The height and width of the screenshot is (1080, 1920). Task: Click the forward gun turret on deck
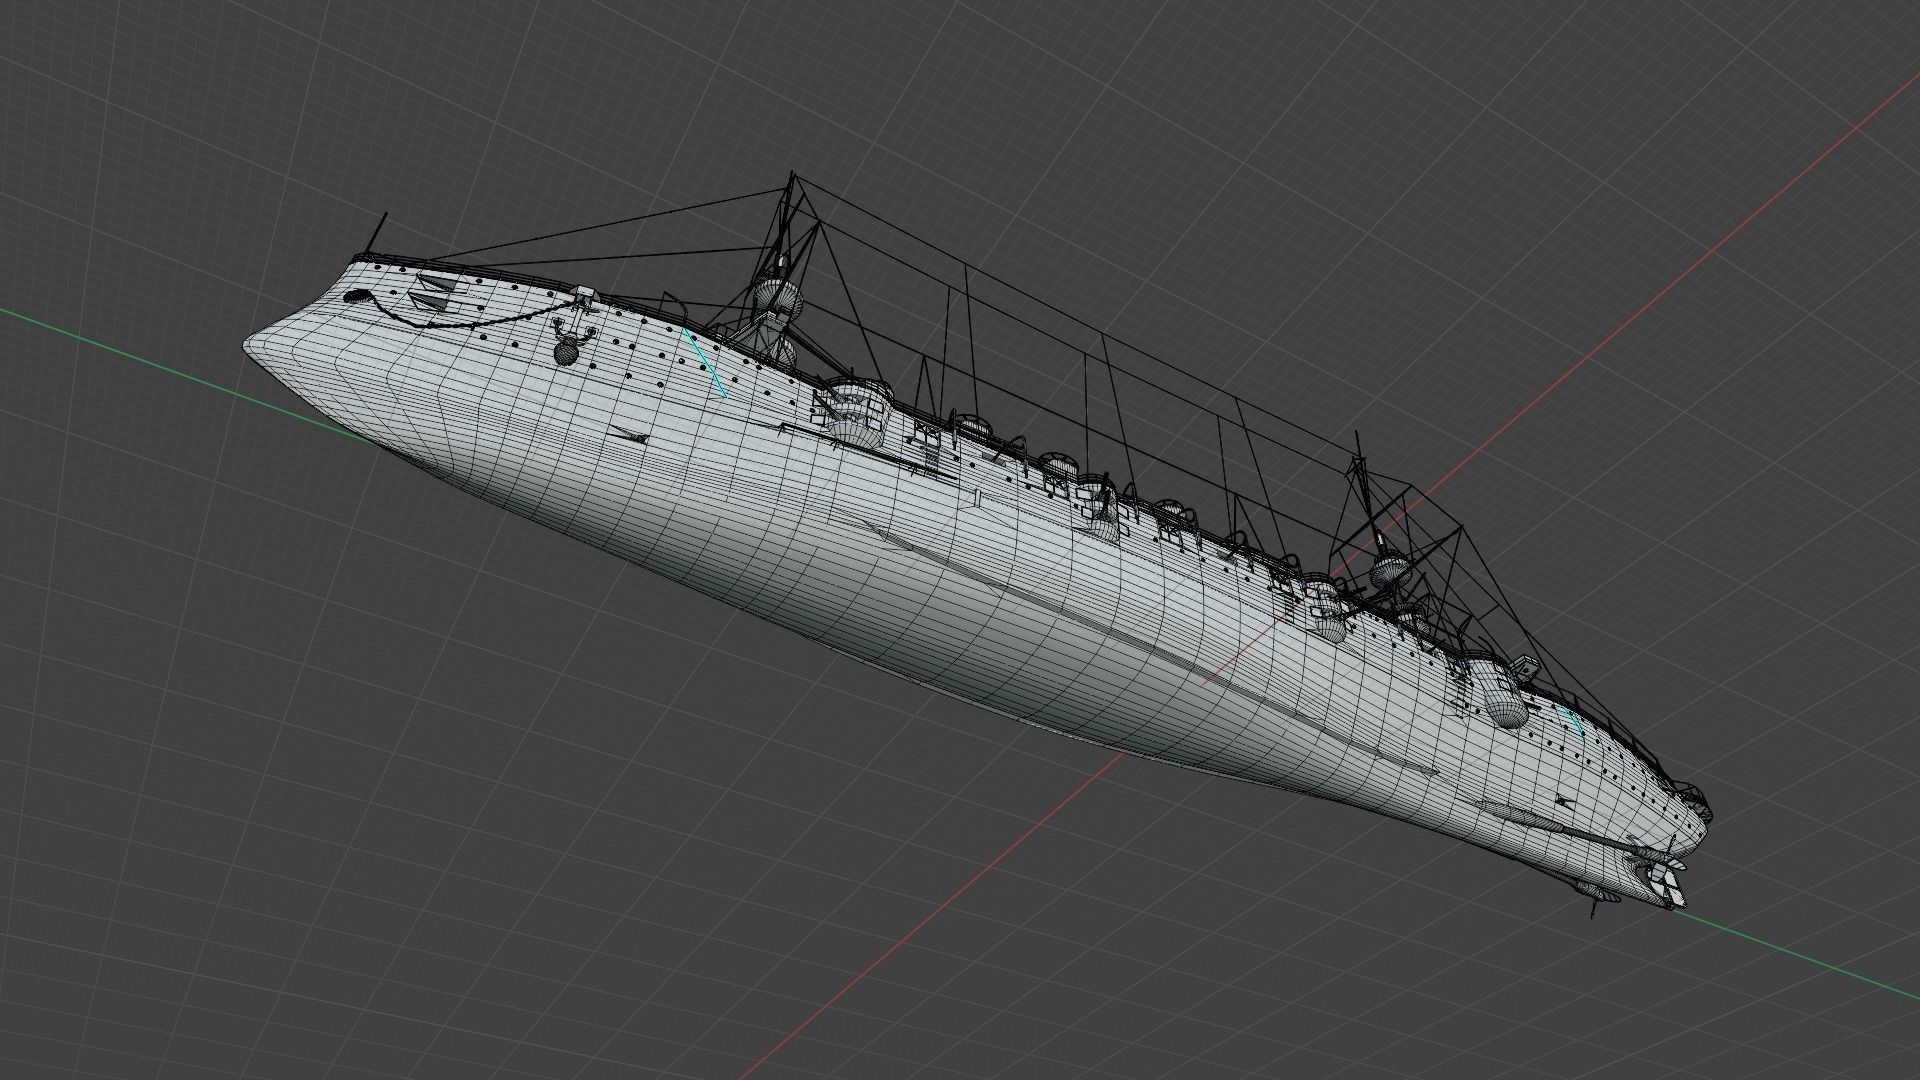pyautogui.click(x=858, y=412)
